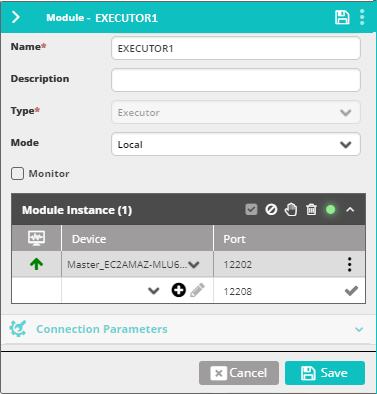Toggle select-all checkbox in Module Instance header

point(251,210)
